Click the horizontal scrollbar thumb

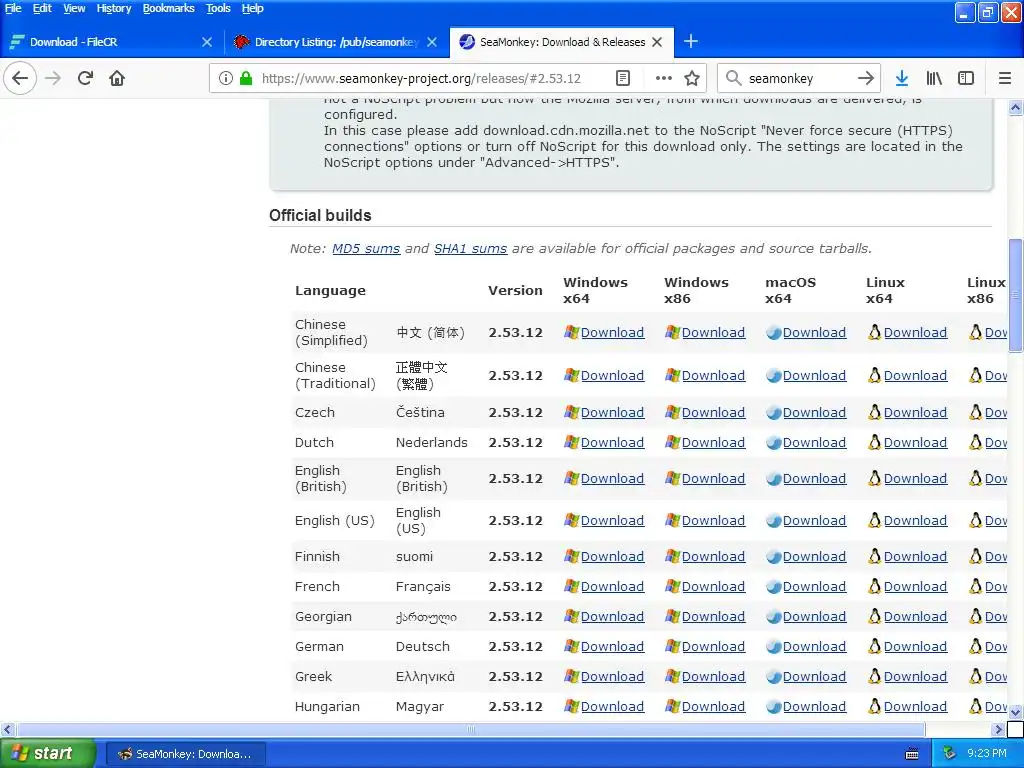point(471,729)
